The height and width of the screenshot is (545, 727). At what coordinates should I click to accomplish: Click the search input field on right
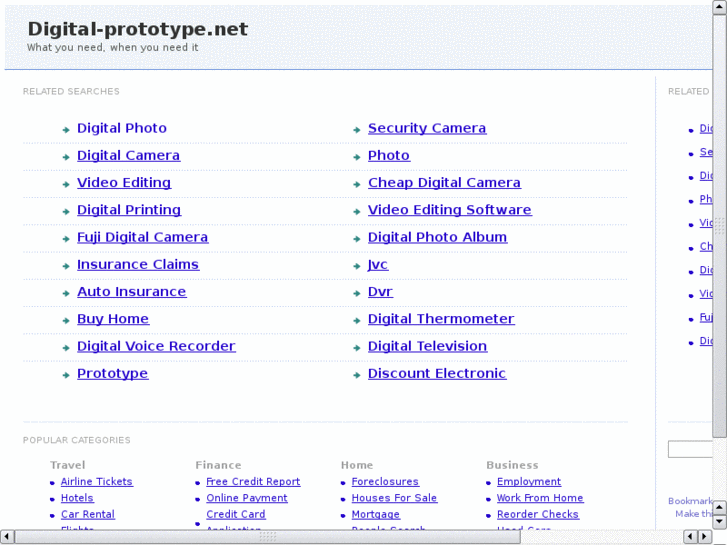pyautogui.click(x=690, y=450)
